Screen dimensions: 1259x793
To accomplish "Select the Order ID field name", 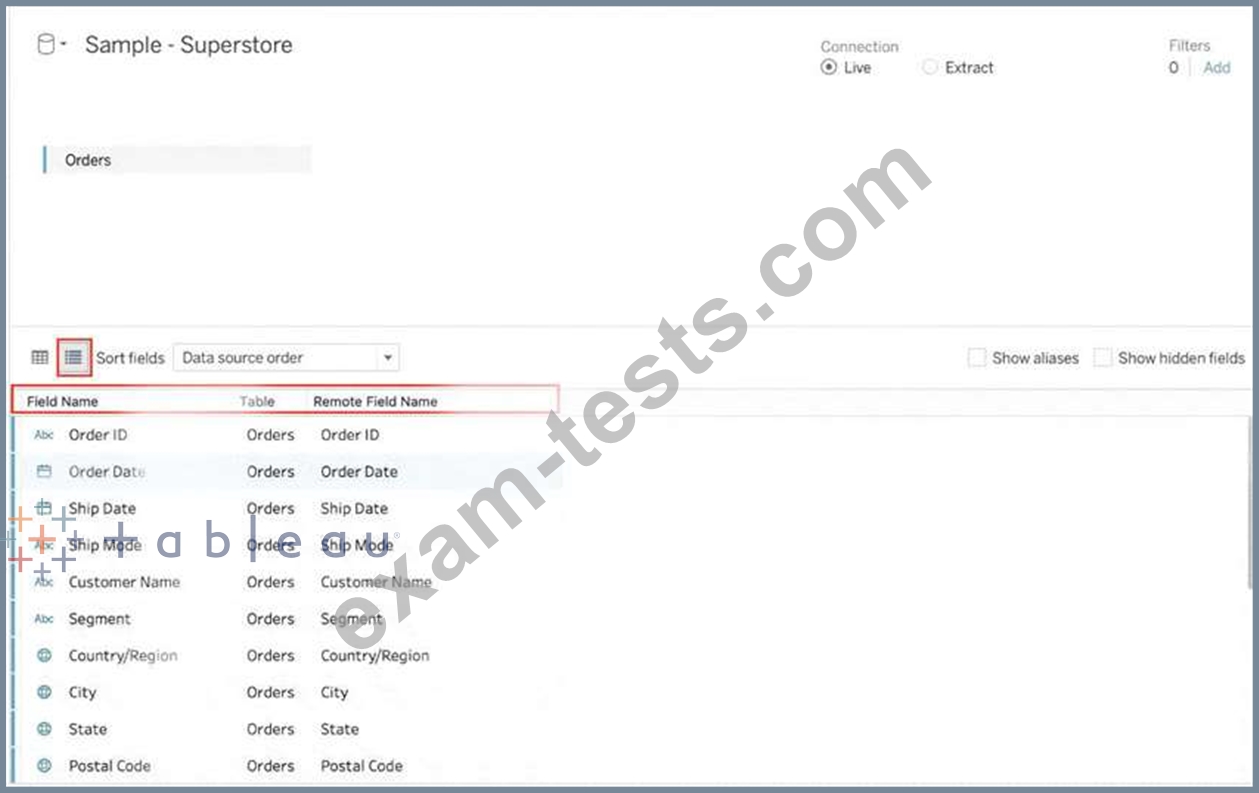I will 98,435.
